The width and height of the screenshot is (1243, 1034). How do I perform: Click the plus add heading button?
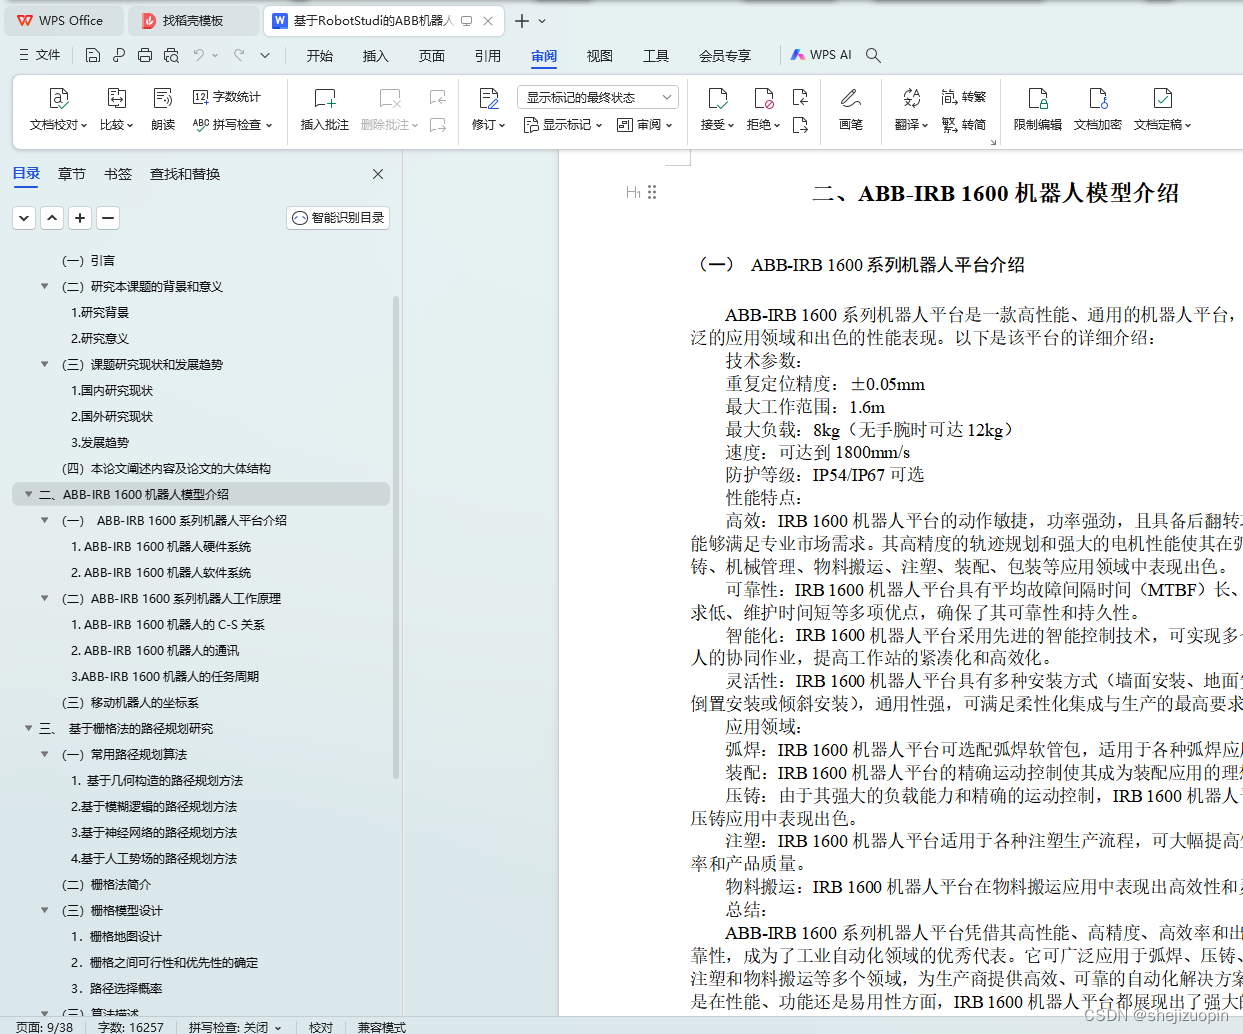(80, 217)
